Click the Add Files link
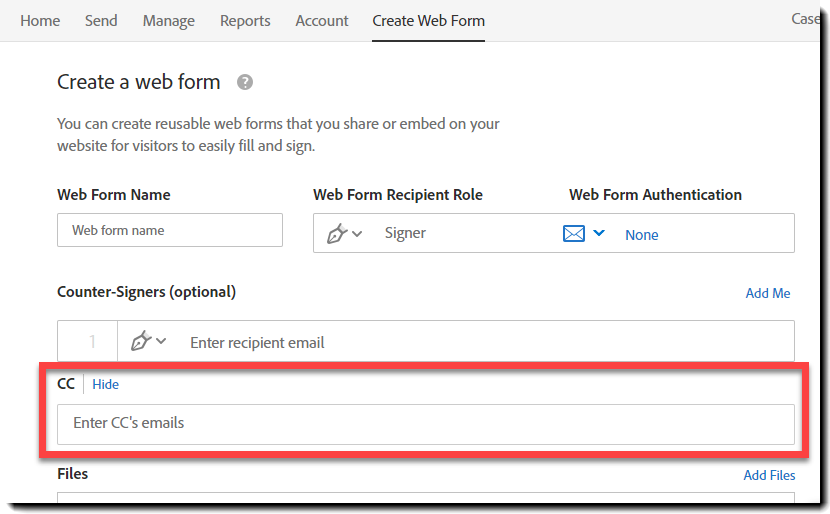This screenshot has width=830, height=514. click(x=769, y=475)
